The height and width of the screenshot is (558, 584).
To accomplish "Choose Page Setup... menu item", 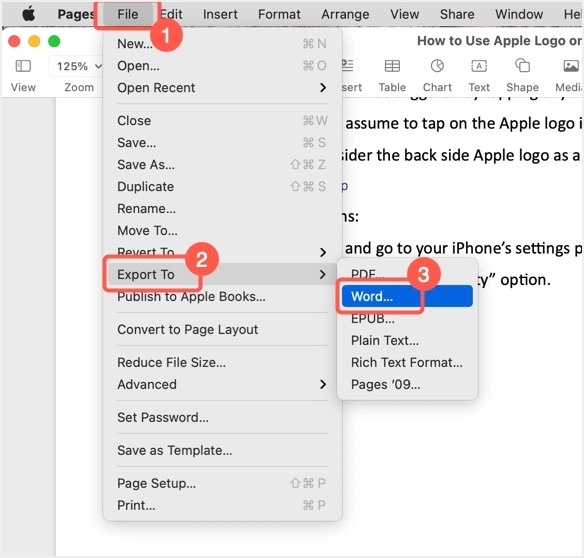I will coord(222,483).
